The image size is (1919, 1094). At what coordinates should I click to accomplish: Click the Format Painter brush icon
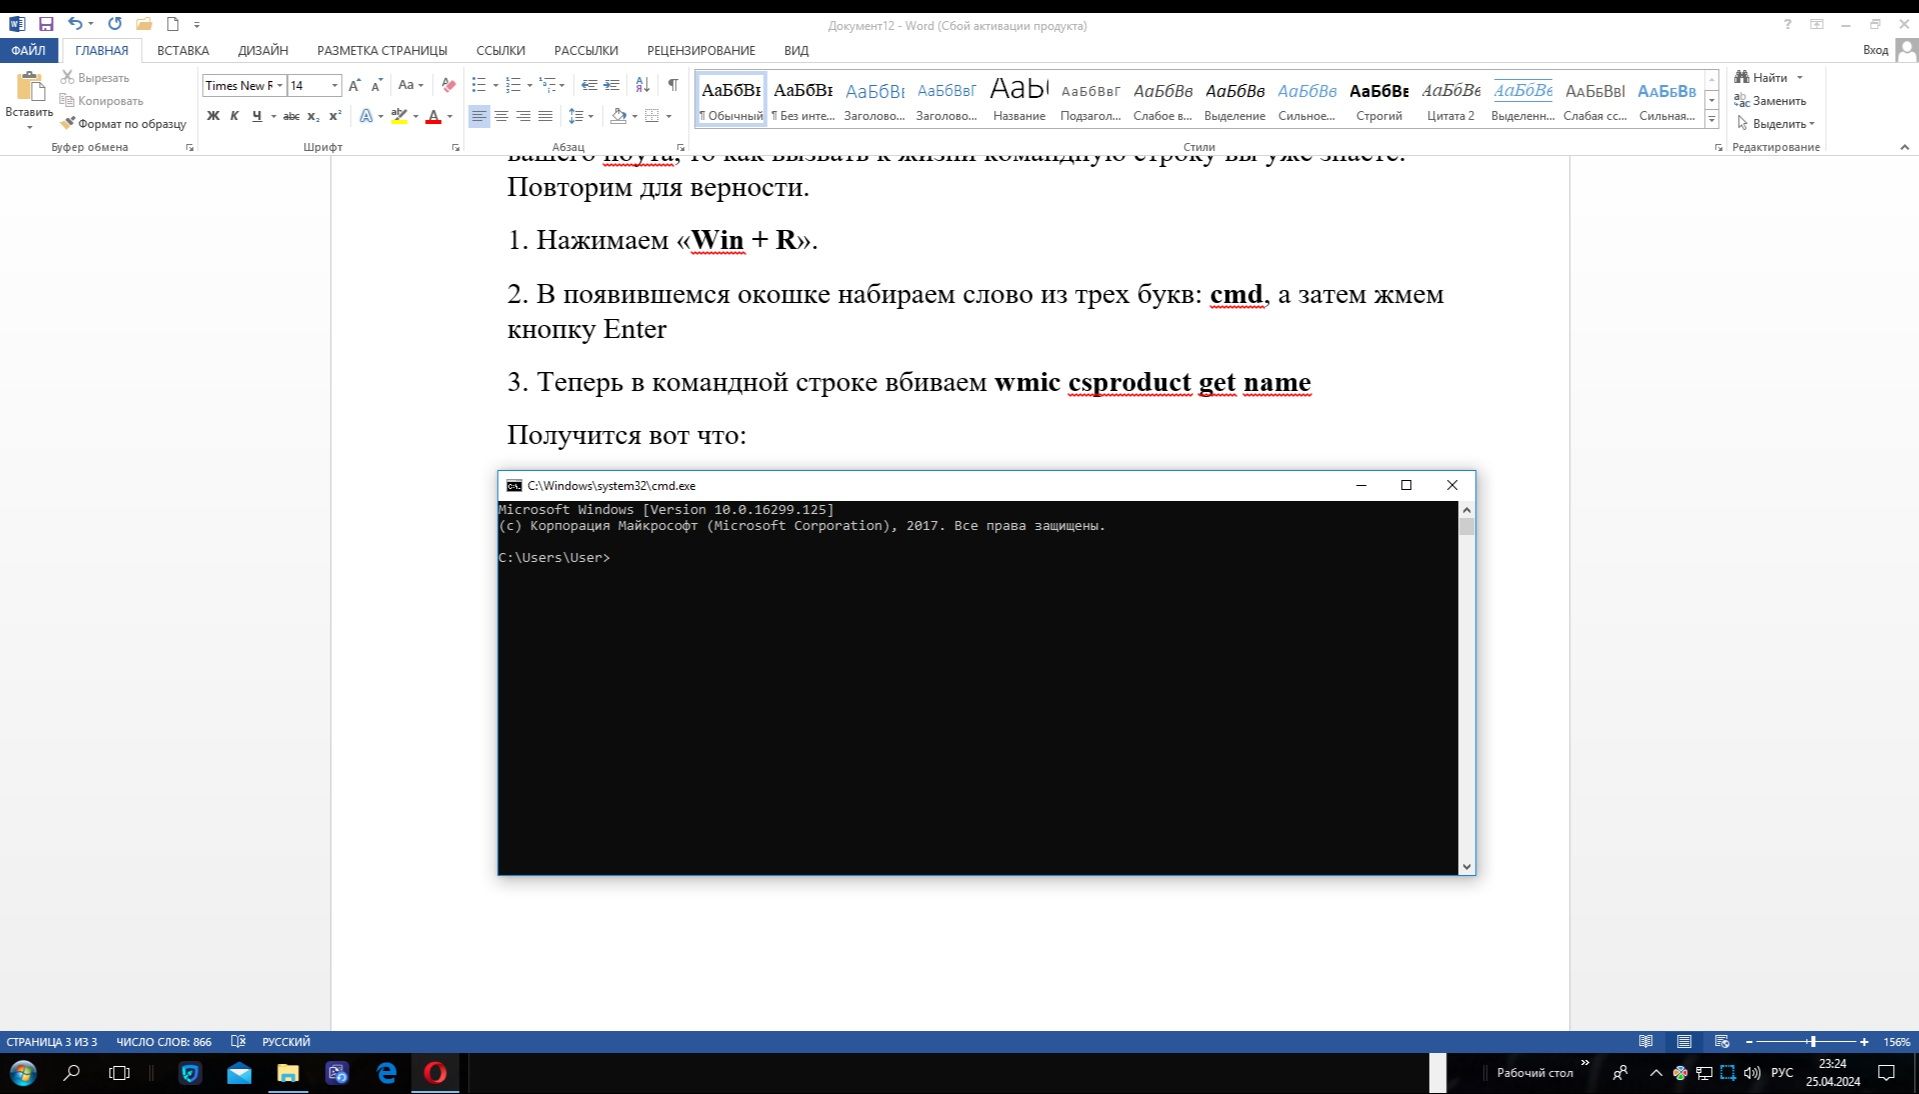(x=68, y=124)
